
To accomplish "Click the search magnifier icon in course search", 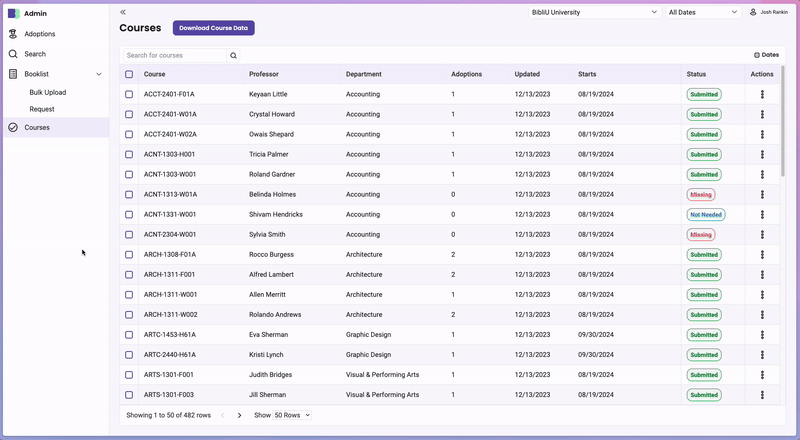I will click(234, 56).
